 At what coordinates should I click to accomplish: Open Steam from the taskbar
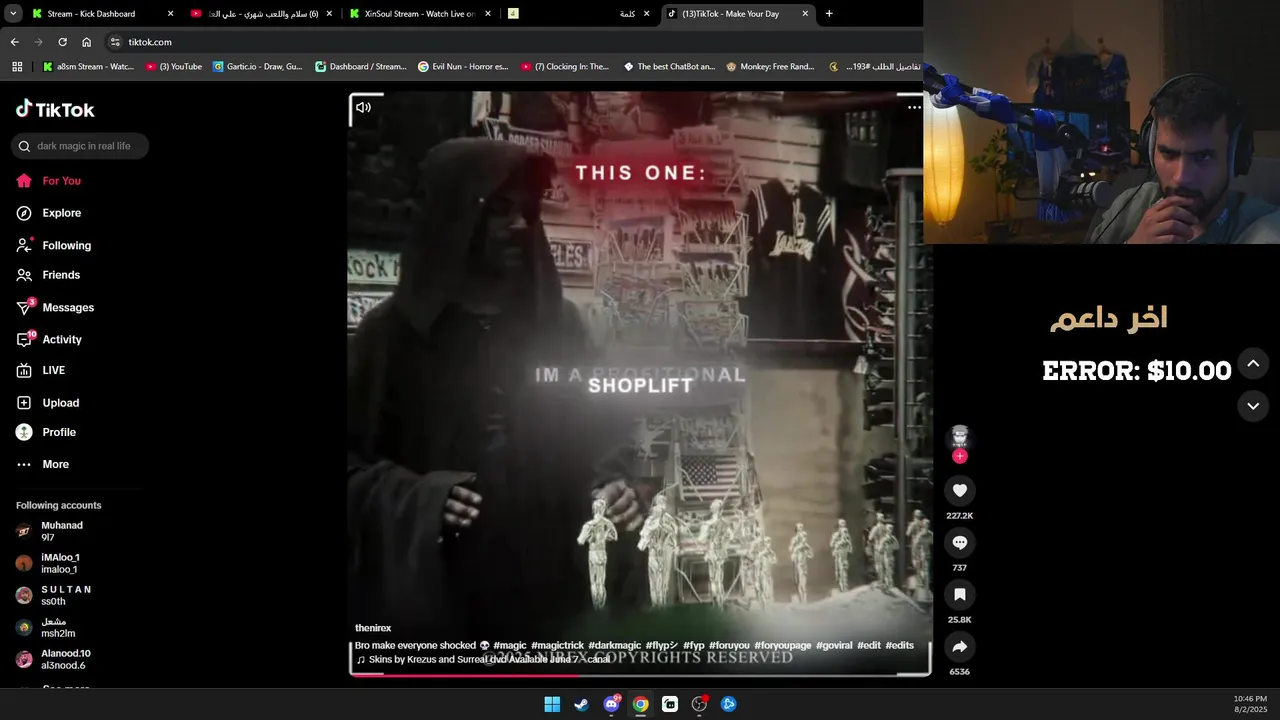coord(581,704)
